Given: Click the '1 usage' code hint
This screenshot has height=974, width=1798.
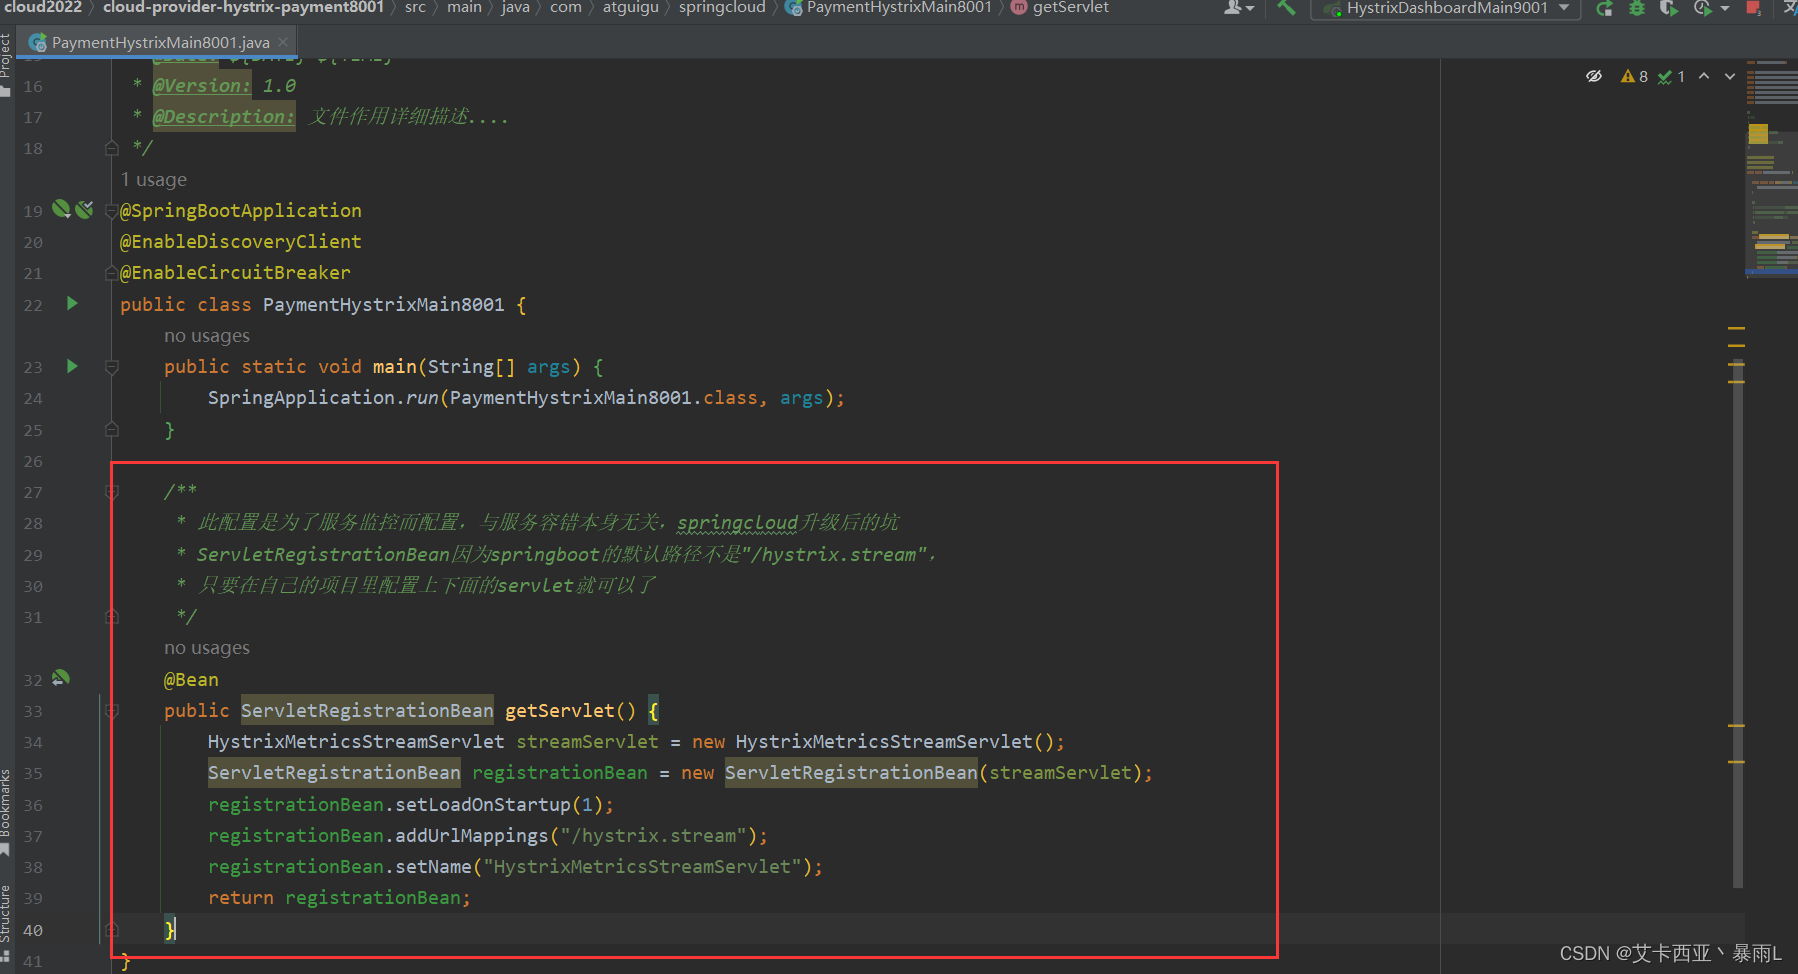Looking at the screenshot, I should click(x=154, y=180).
